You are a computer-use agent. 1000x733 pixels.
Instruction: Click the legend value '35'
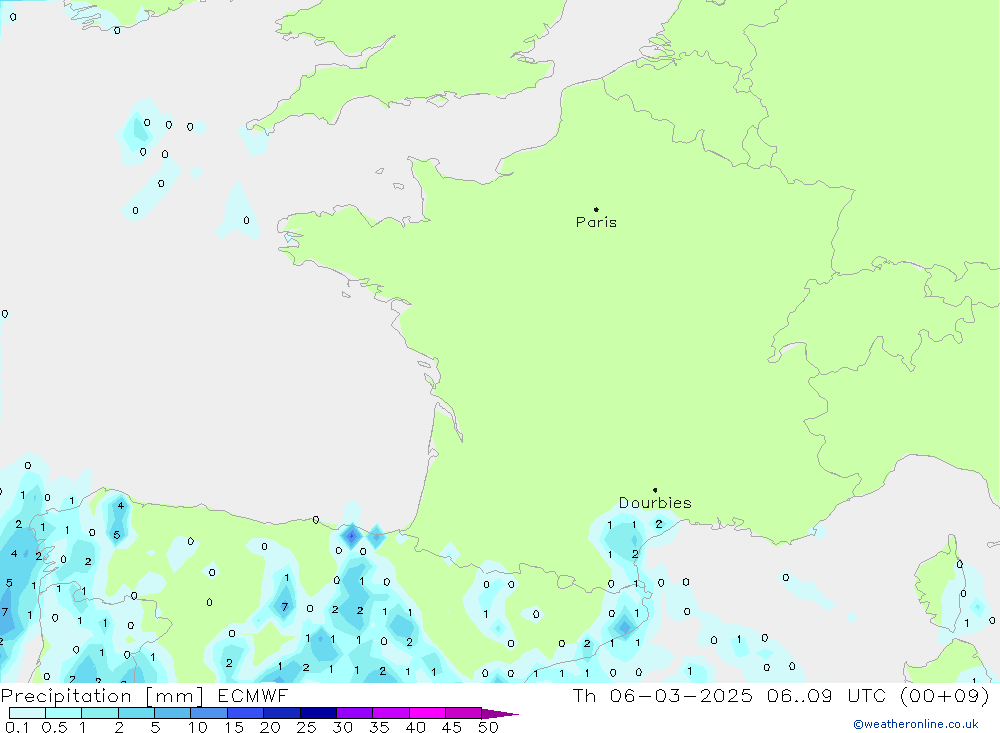pos(379,727)
